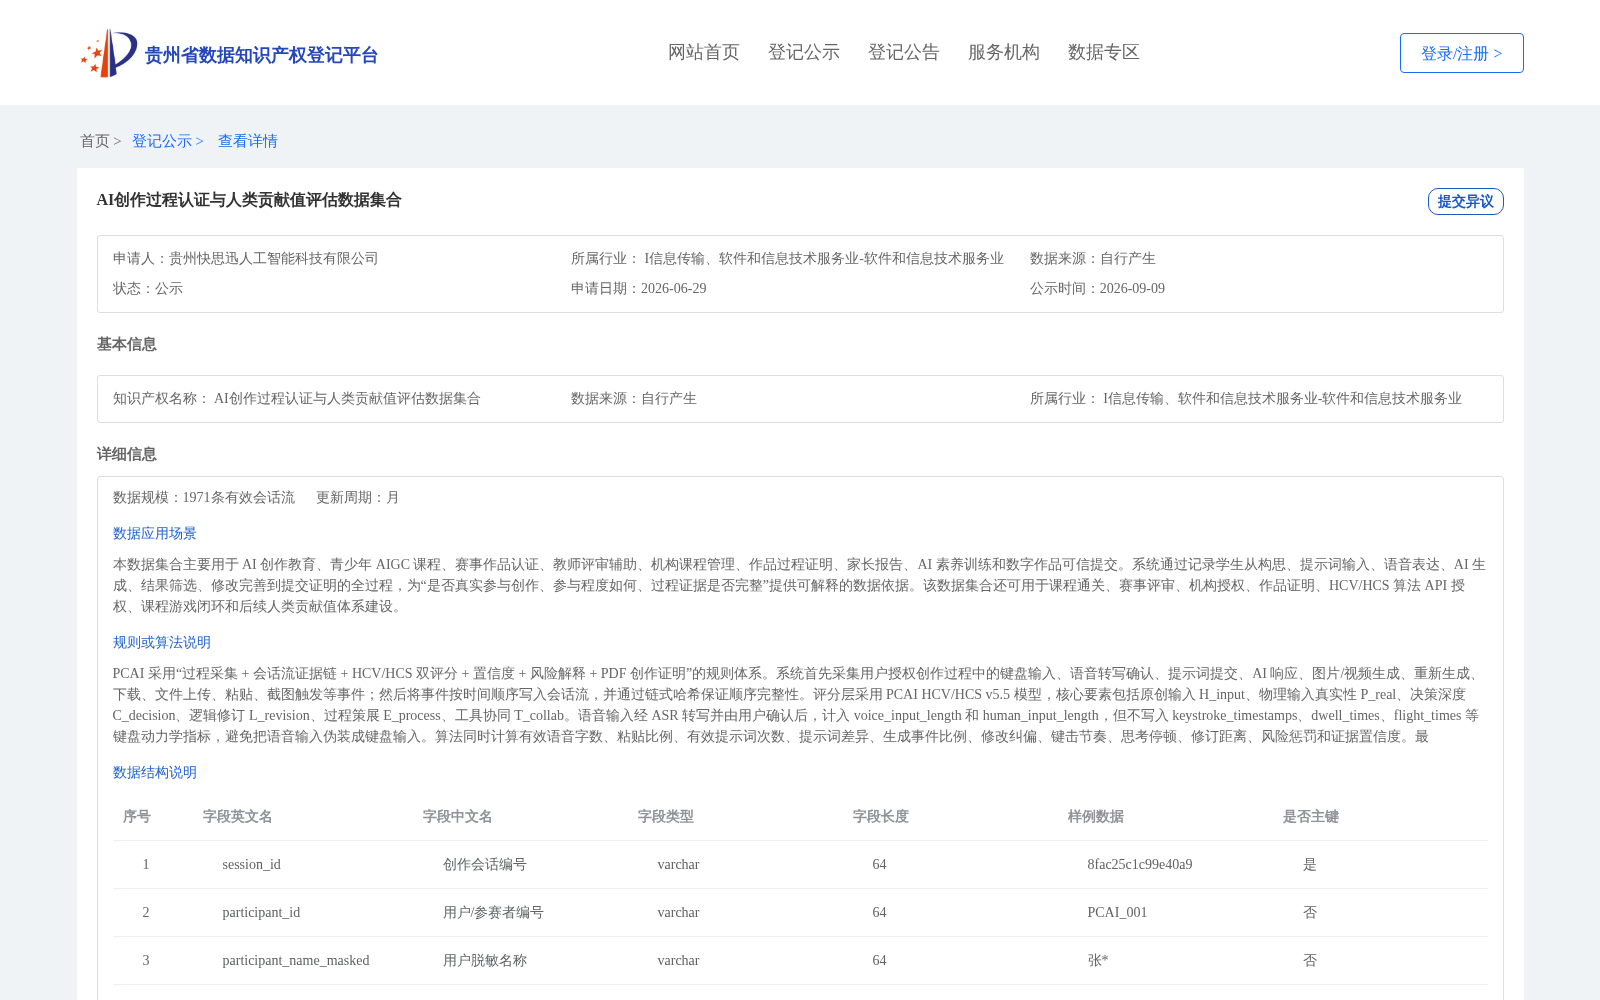The image size is (1600, 1000).
Task: Click the 字段长度 column header
Action: pyautogui.click(x=881, y=816)
